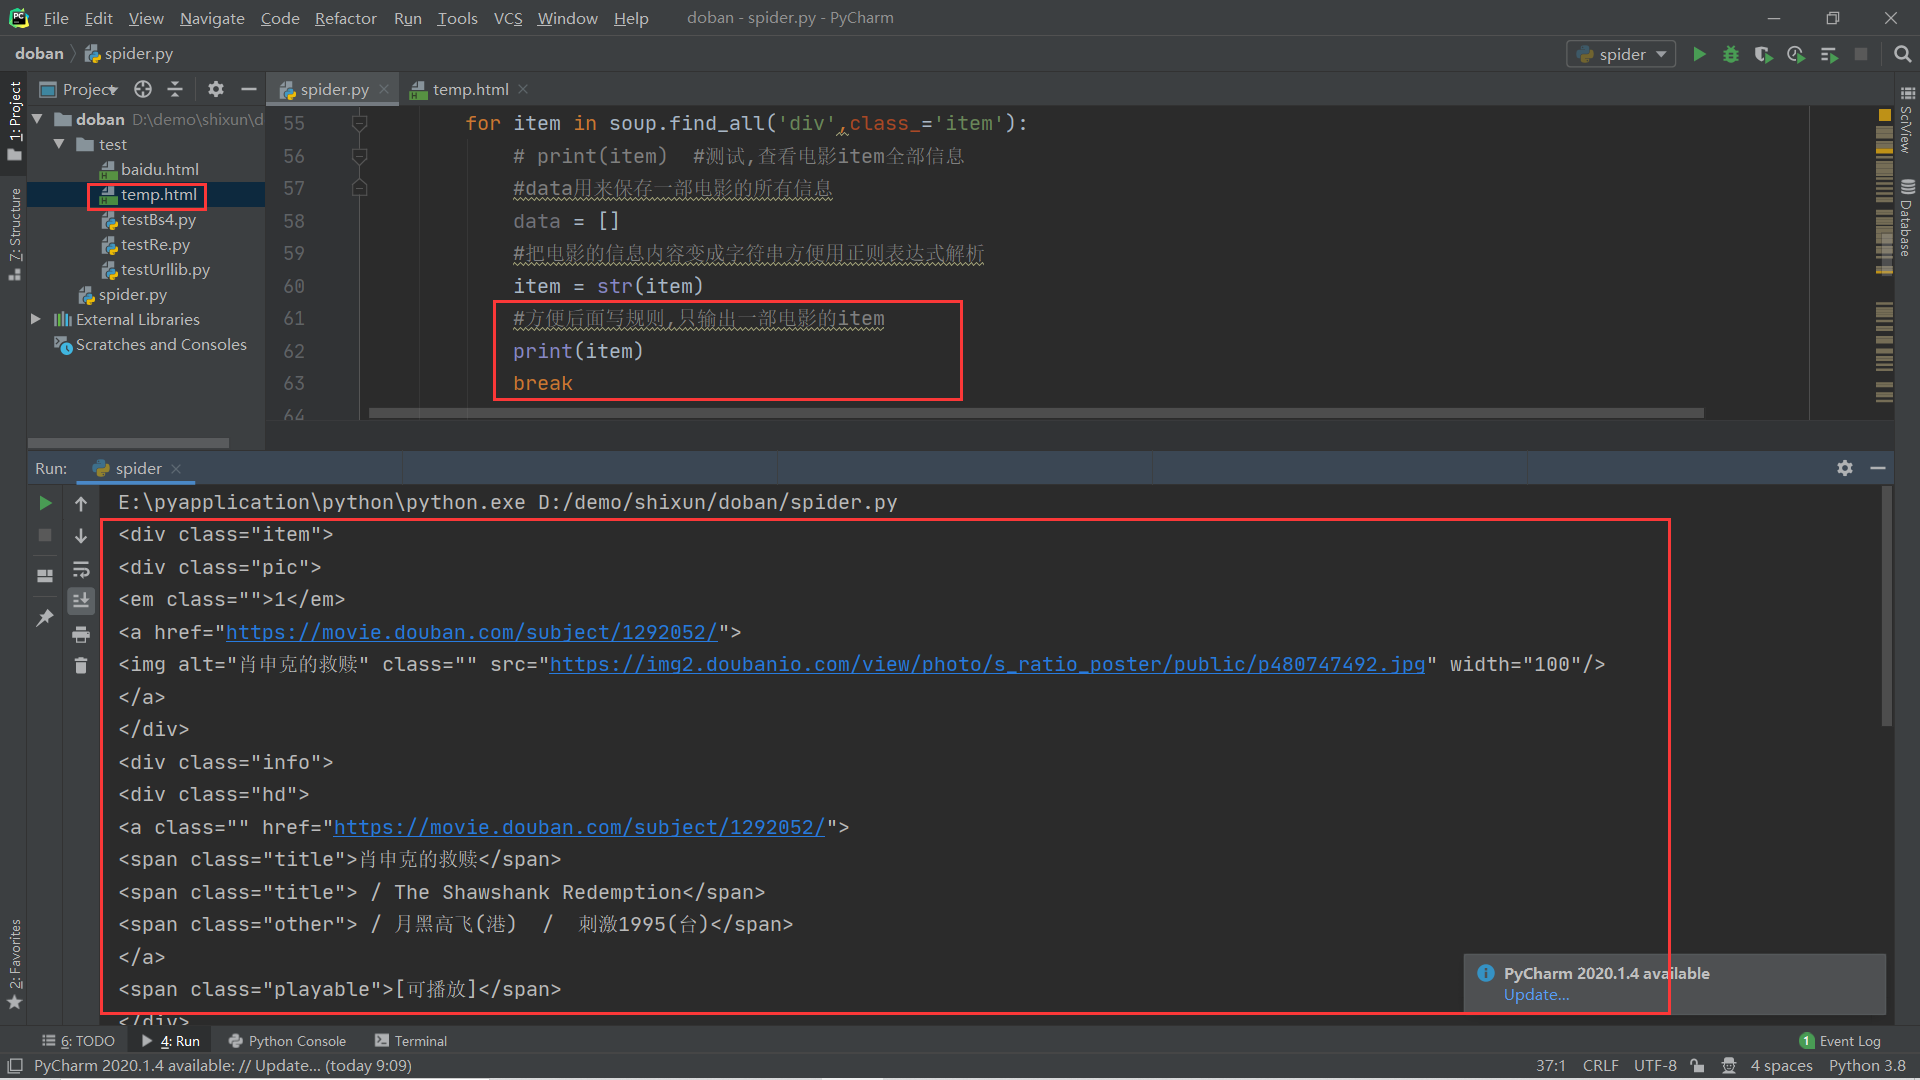Toggle scroll to end in Run console

81,600
